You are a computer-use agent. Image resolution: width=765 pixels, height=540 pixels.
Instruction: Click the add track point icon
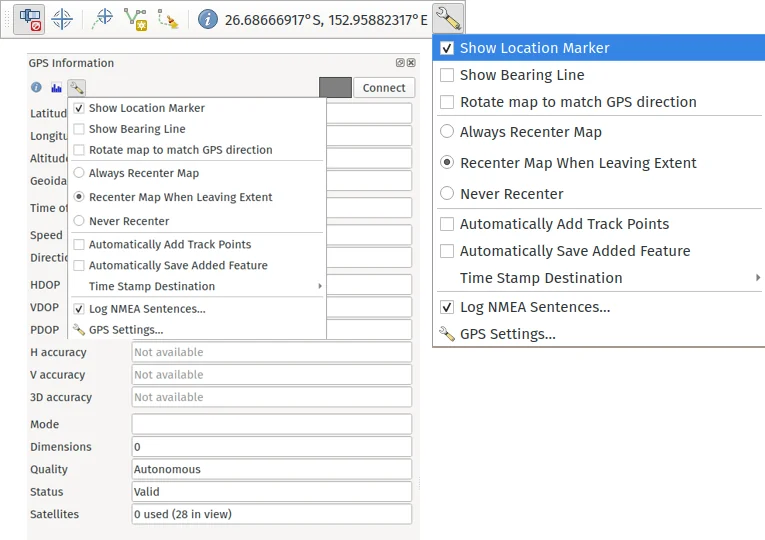(x=102, y=19)
